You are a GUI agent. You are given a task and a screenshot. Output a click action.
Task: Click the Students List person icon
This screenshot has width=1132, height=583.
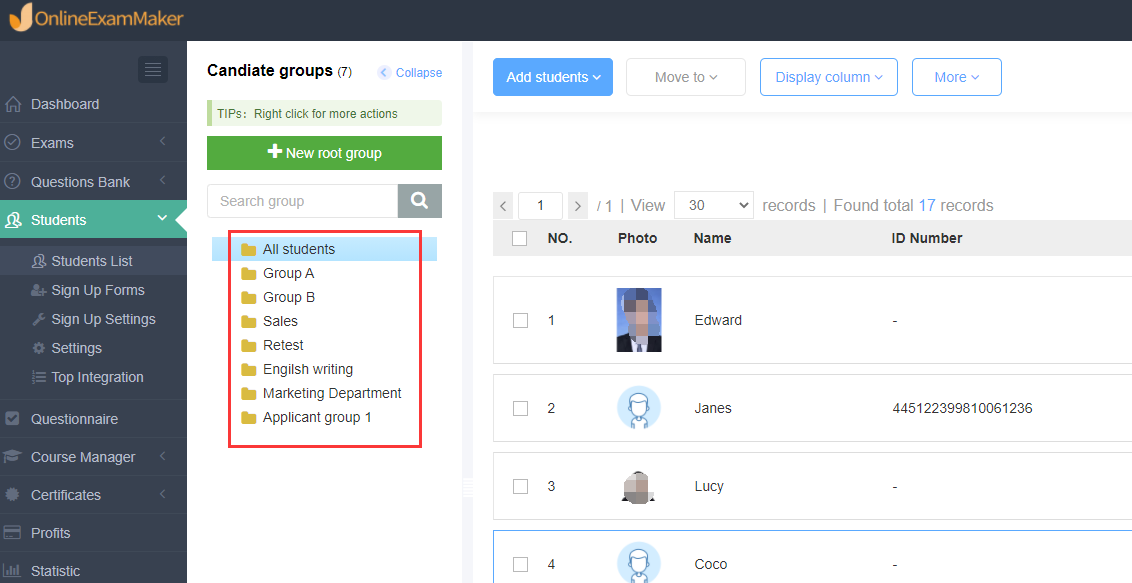click(39, 261)
